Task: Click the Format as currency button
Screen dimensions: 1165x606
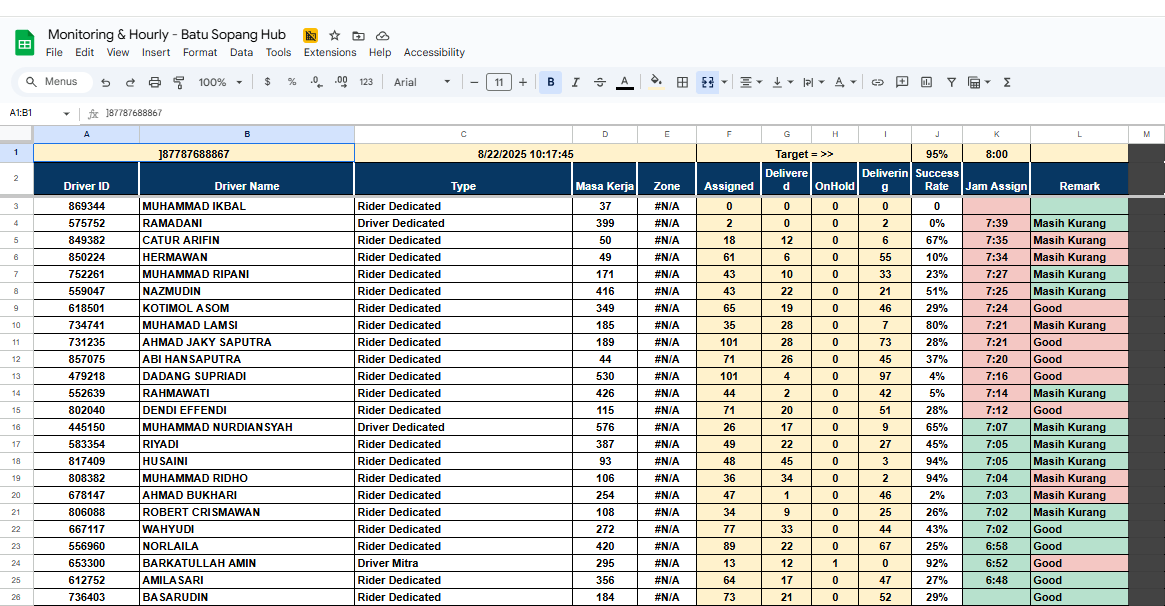Action: point(267,82)
